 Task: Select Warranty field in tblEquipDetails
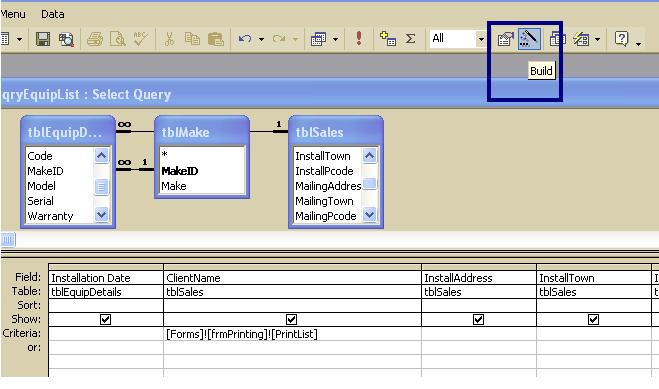[x=50, y=216]
